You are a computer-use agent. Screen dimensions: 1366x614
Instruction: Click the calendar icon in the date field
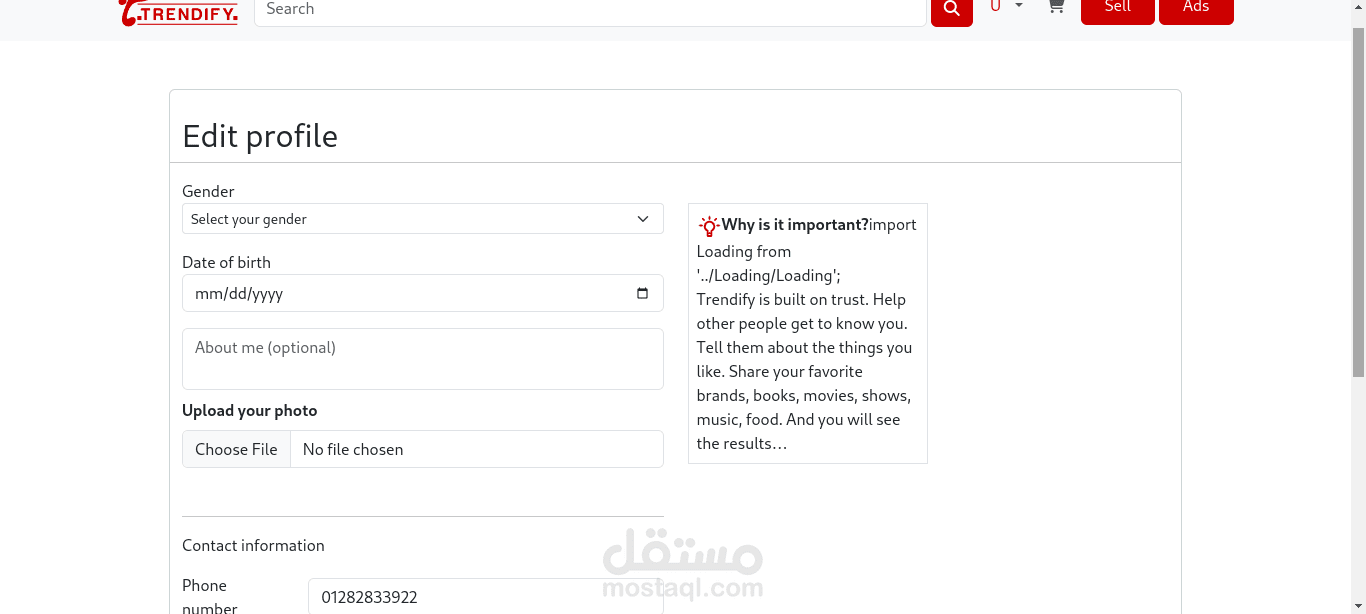coord(642,293)
